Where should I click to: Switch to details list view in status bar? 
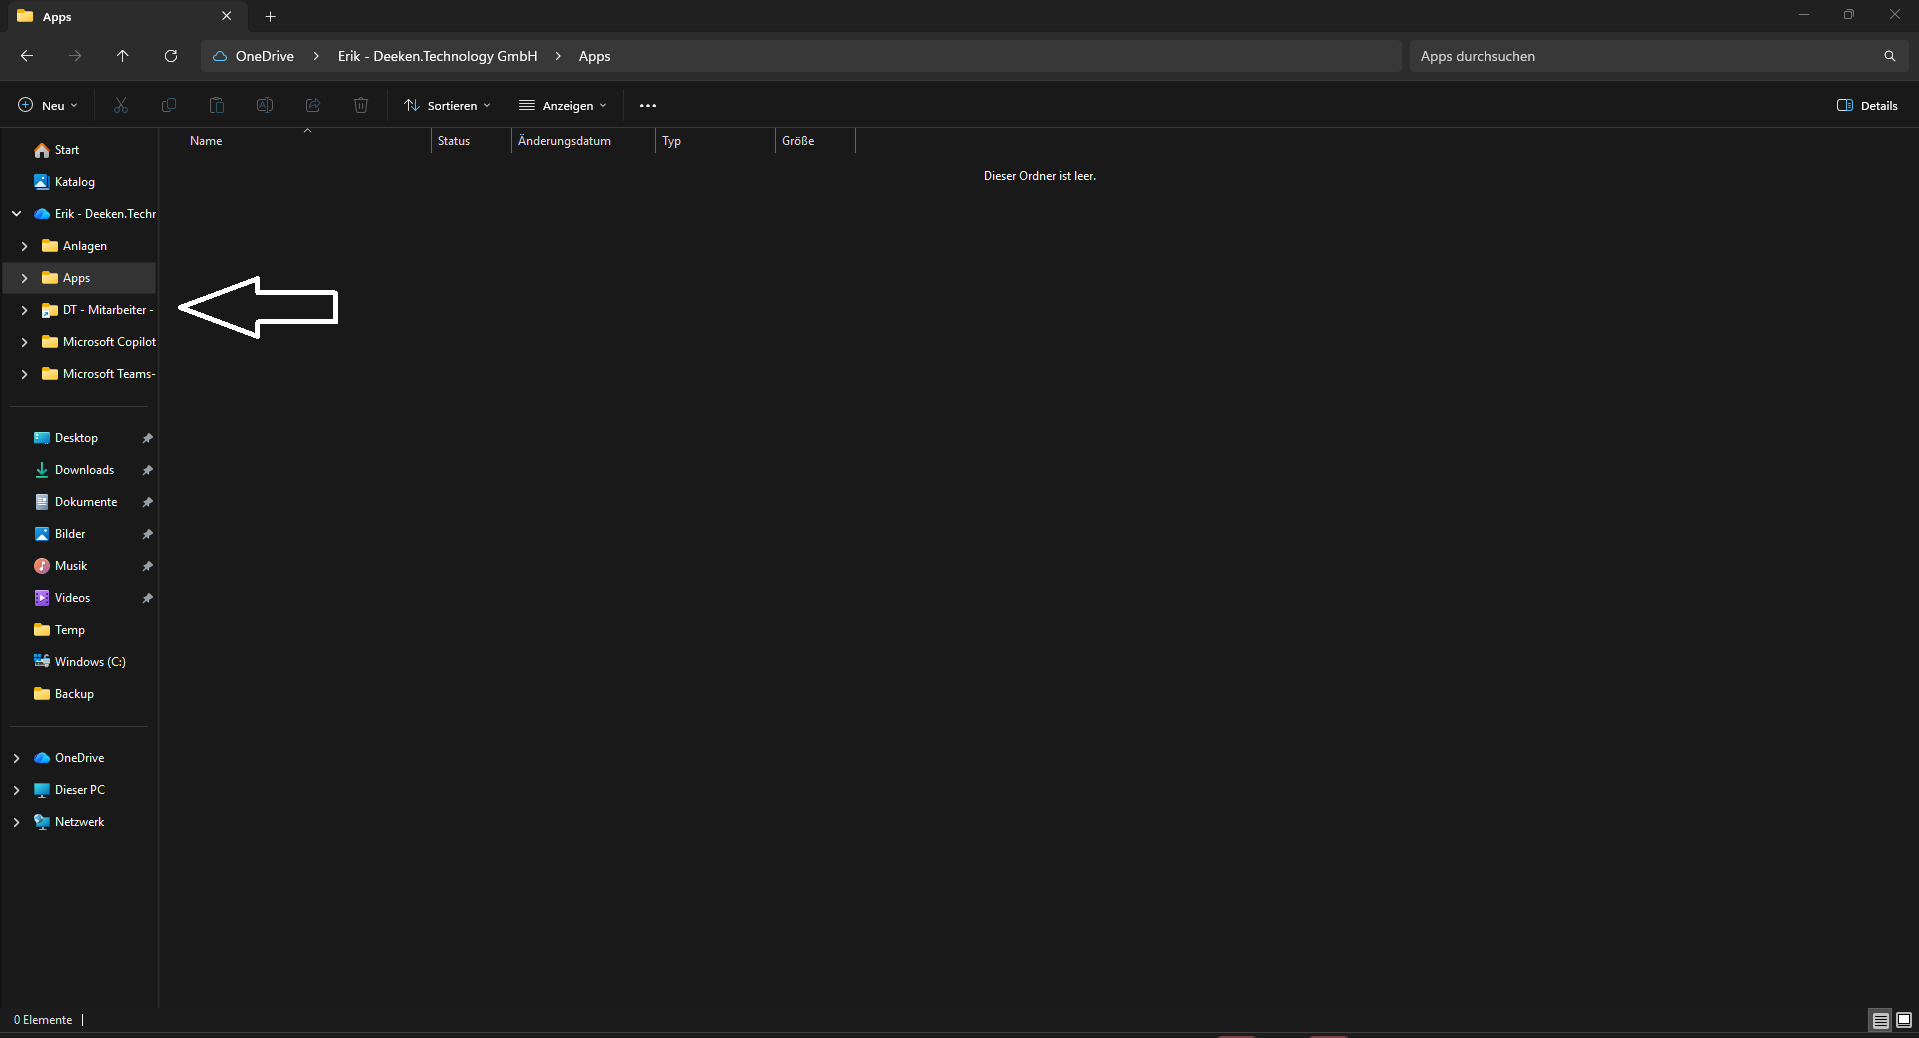(x=1880, y=1020)
